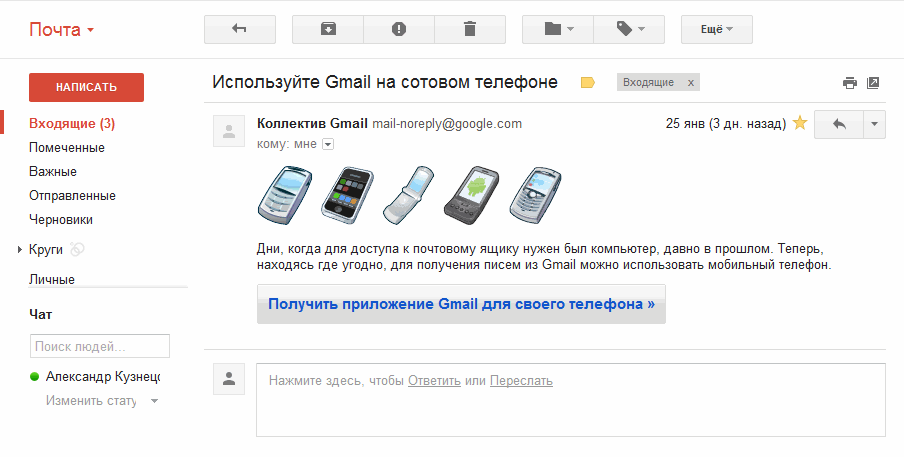Image resolution: width=904 pixels, height=457 pixels.
Task: Show details arrow next to кому: мне
Action: (327, 144)
